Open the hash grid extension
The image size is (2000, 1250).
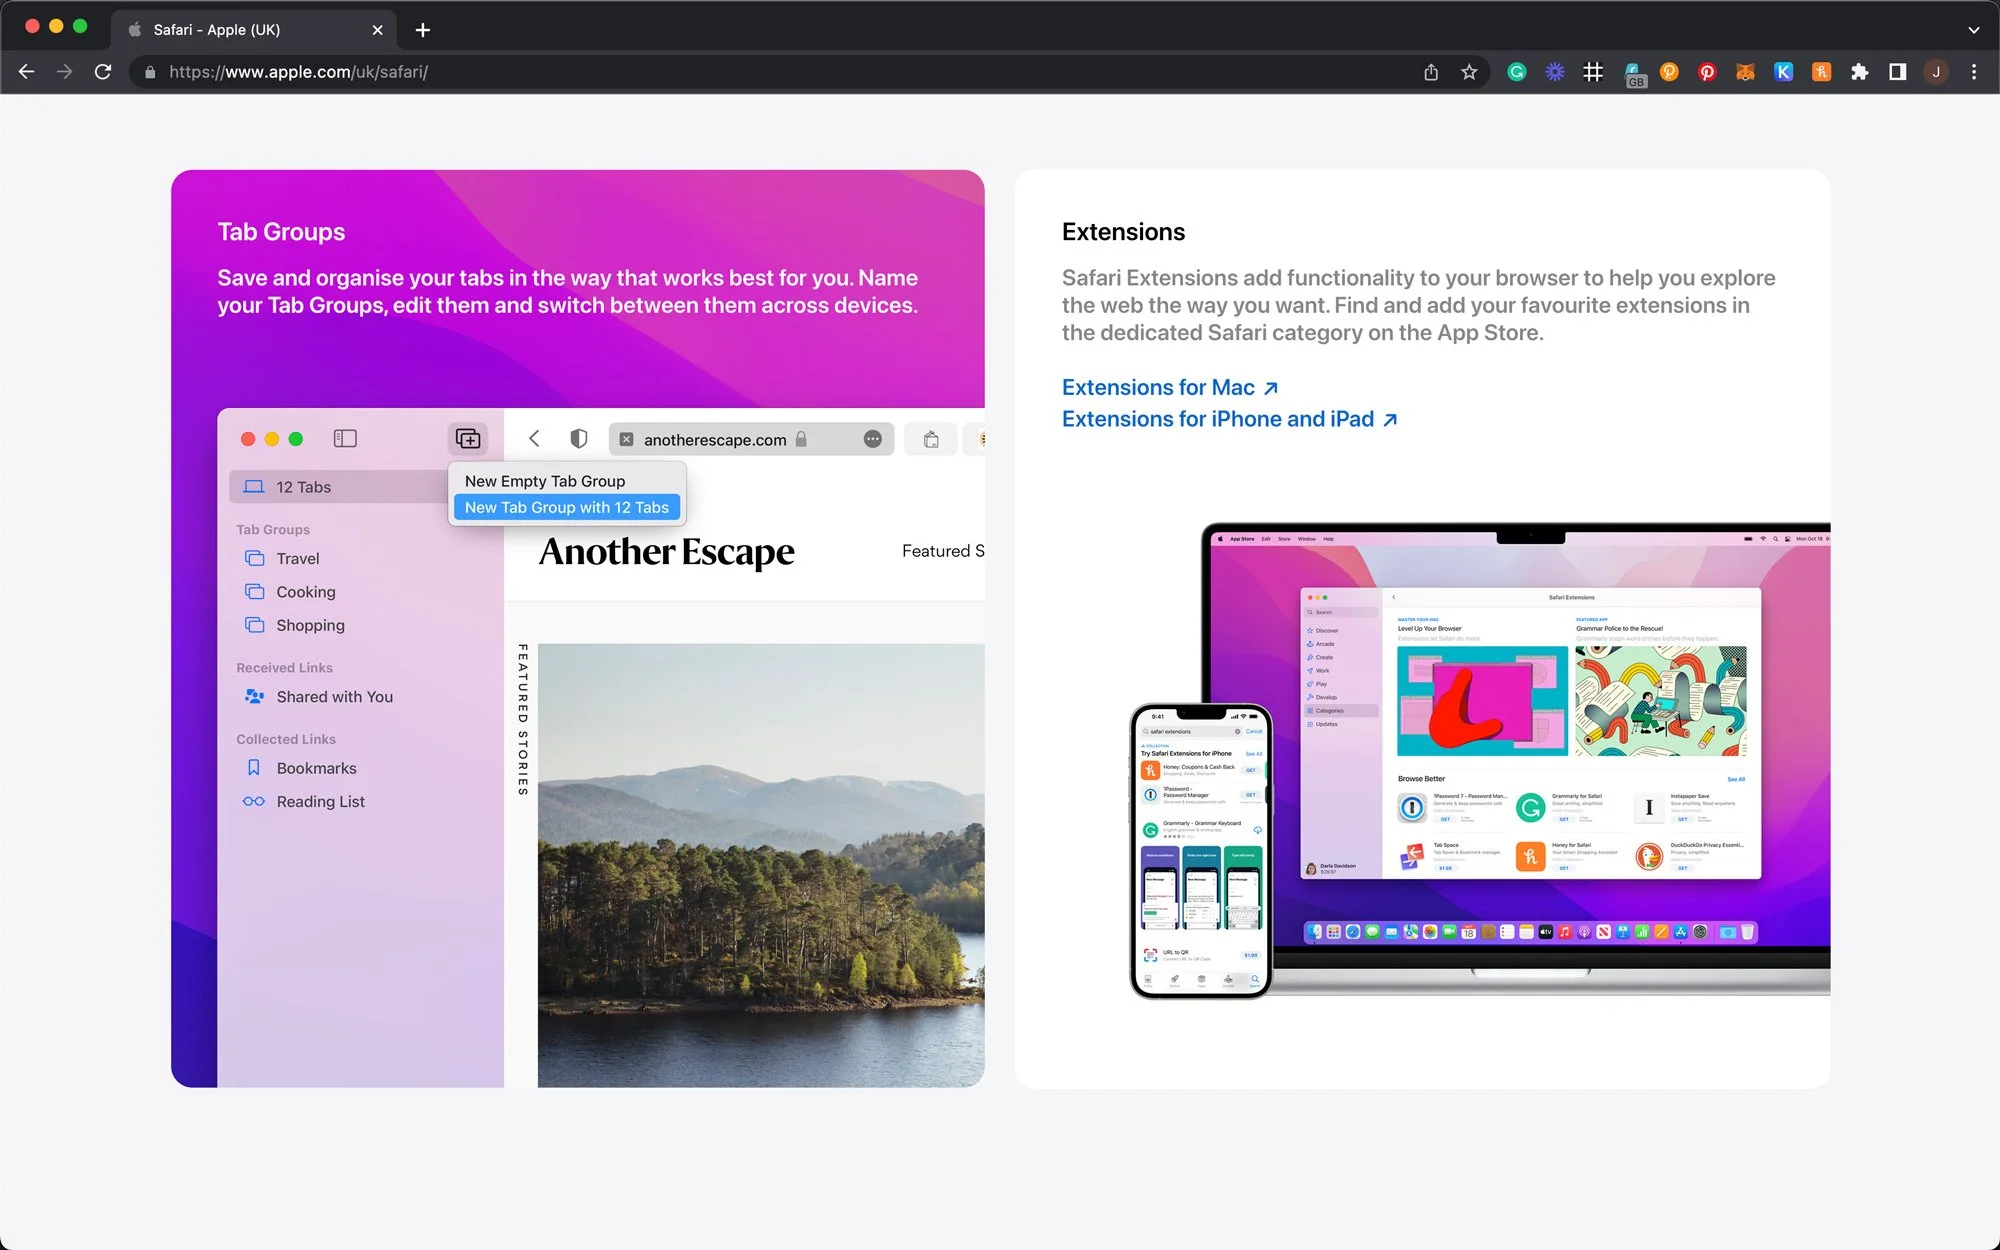click(x=1593, y=72)
